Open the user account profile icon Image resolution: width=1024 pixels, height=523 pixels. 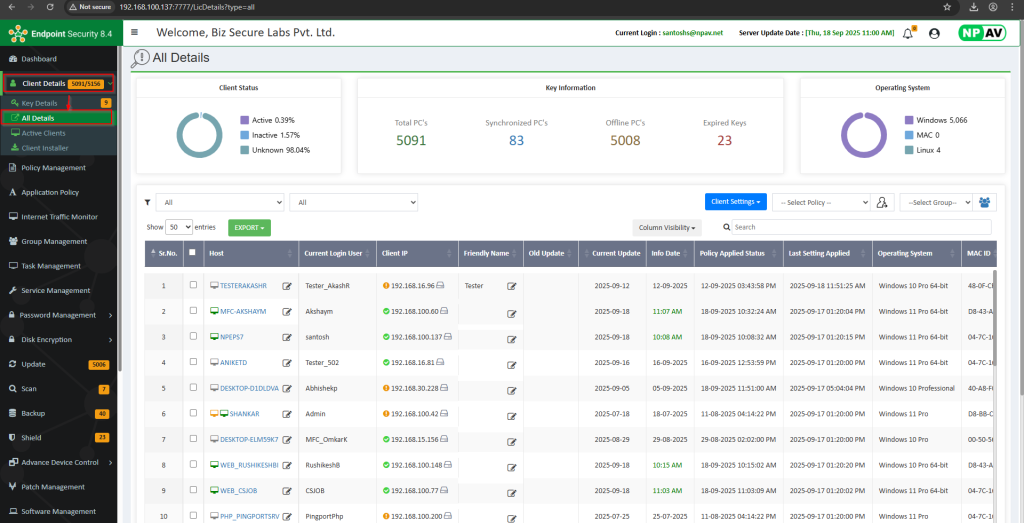[x=934, y=33]
